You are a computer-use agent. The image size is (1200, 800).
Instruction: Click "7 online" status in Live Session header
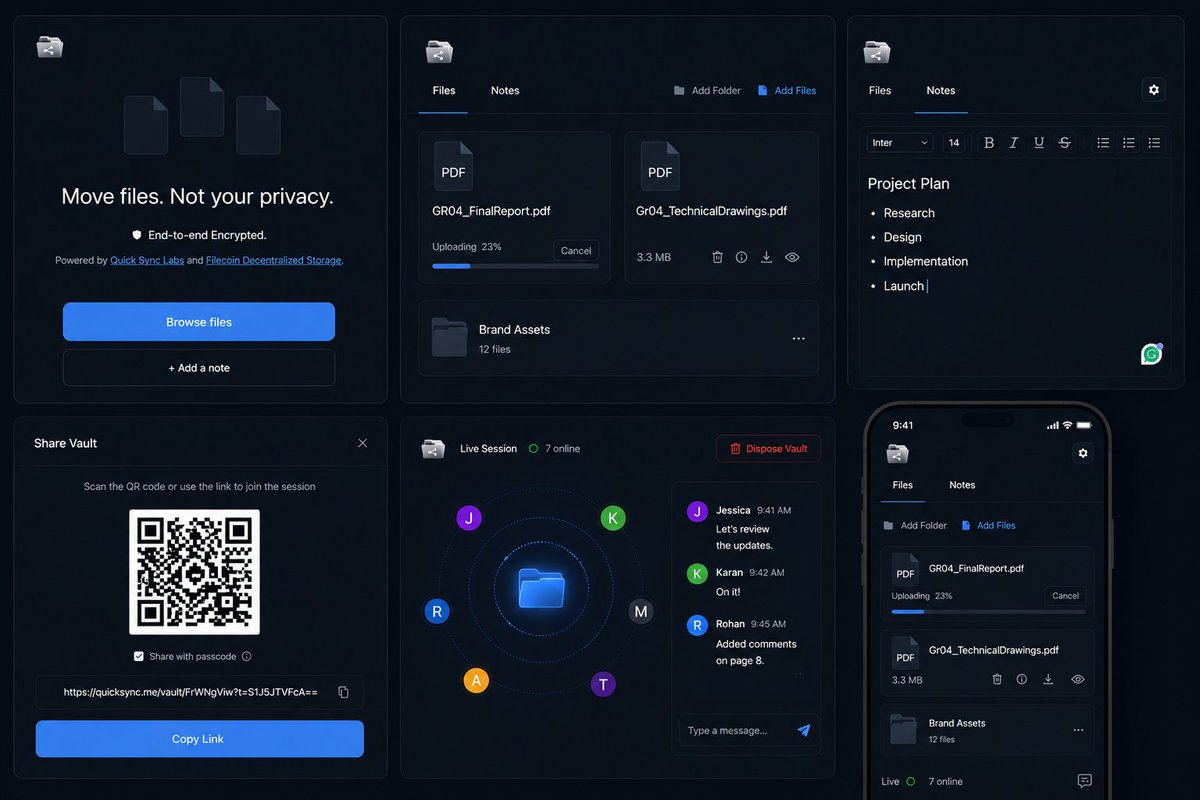555,449
